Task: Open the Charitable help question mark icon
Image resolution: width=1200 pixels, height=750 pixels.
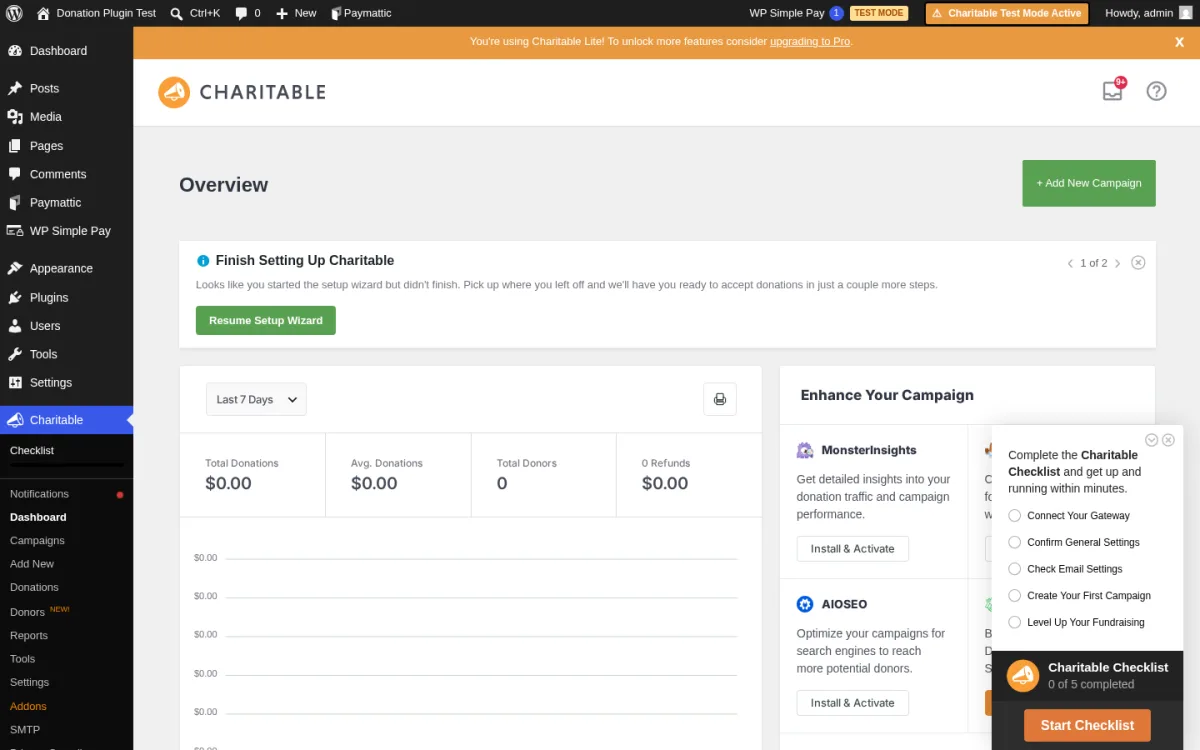Action: [x=1156, y=91]
